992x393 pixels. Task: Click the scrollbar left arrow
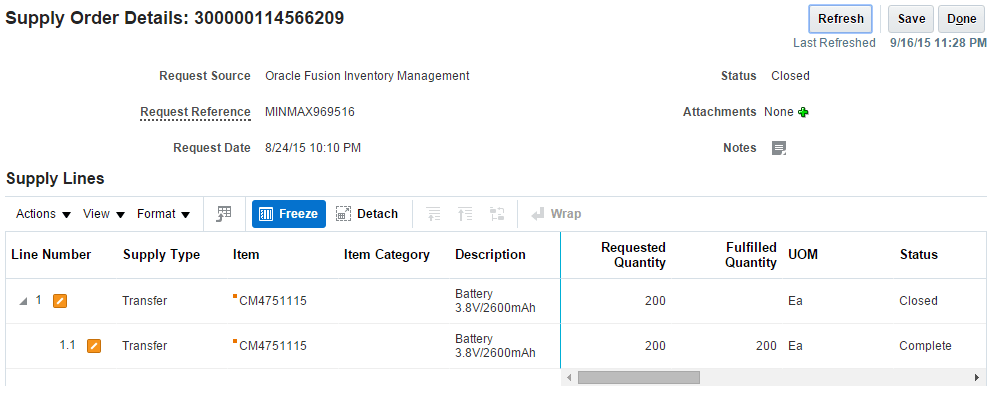[569, 378]
